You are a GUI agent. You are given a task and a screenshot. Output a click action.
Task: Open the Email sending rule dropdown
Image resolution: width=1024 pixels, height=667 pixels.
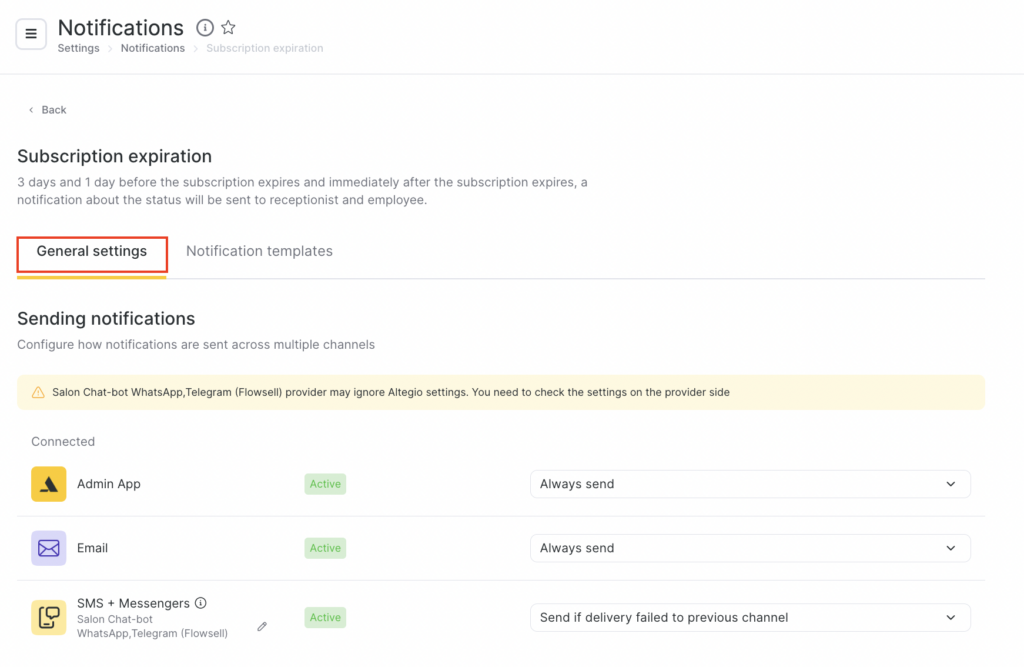(x=749, y=548)
